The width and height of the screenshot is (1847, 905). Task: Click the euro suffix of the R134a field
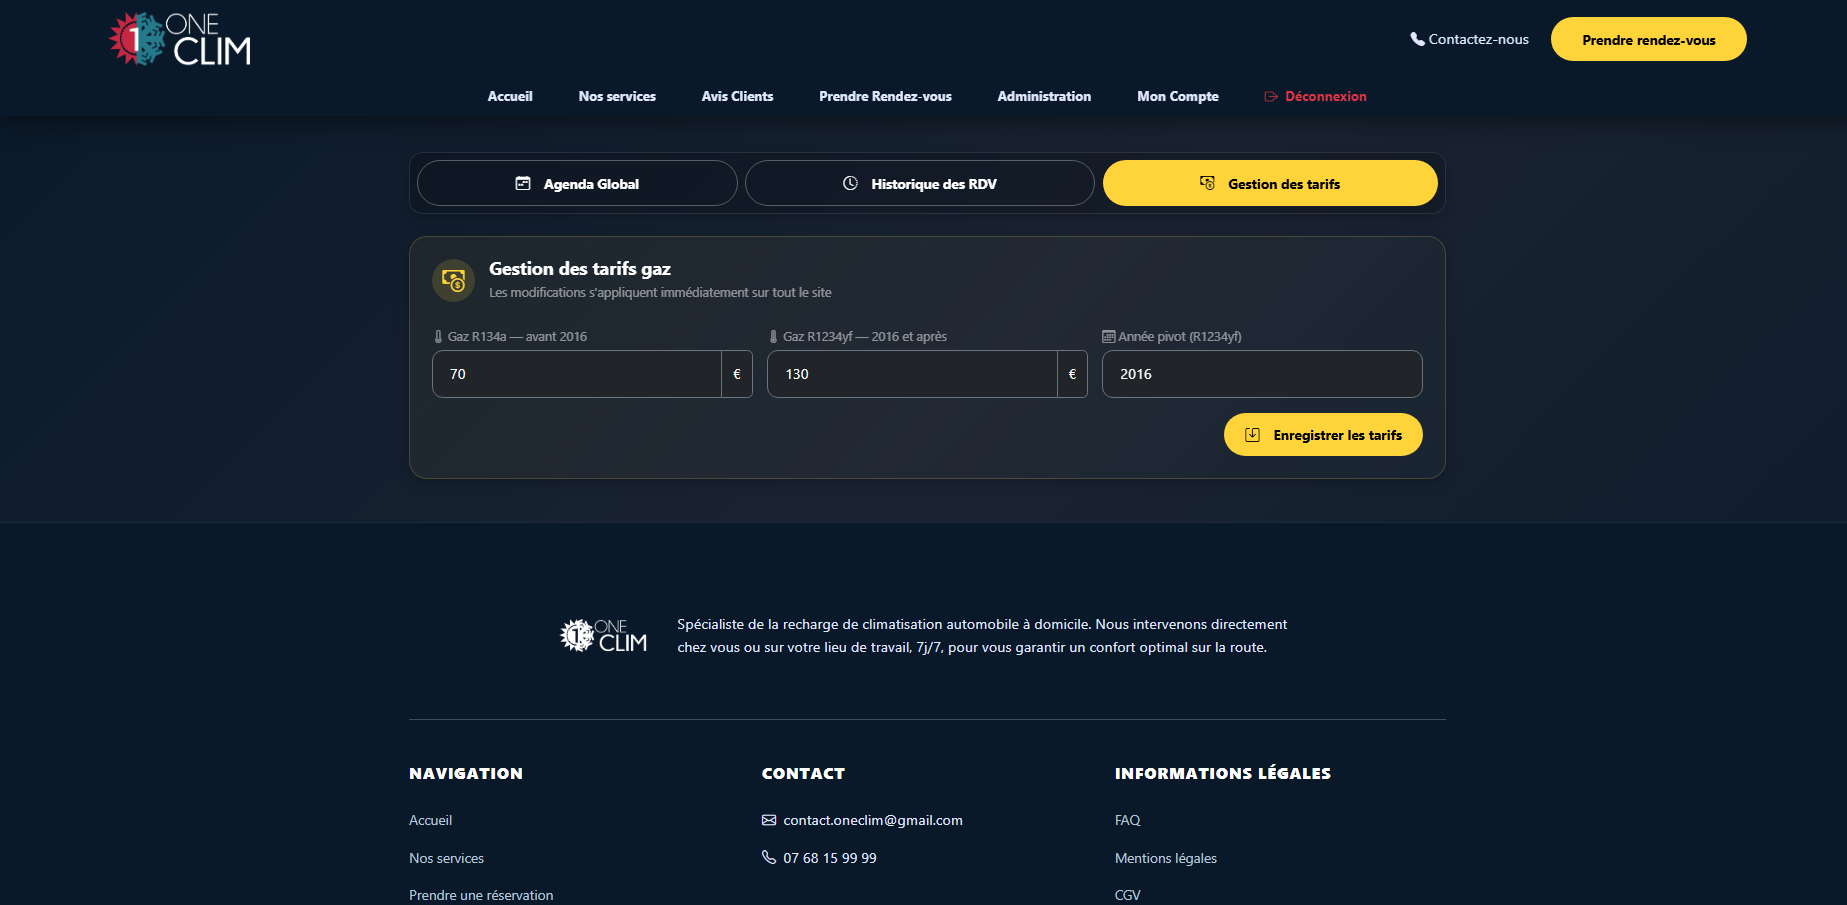[x=737, y=374]
